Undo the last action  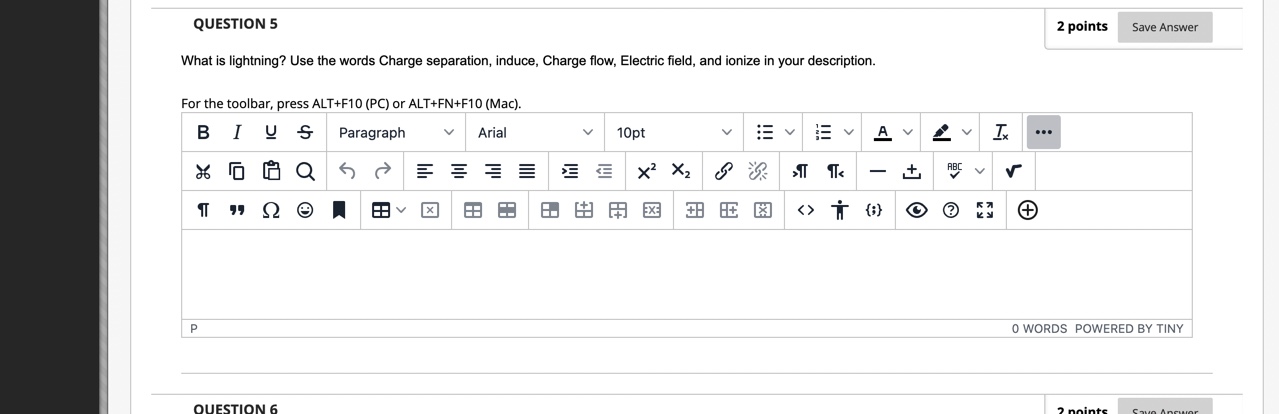pos(348,172)
